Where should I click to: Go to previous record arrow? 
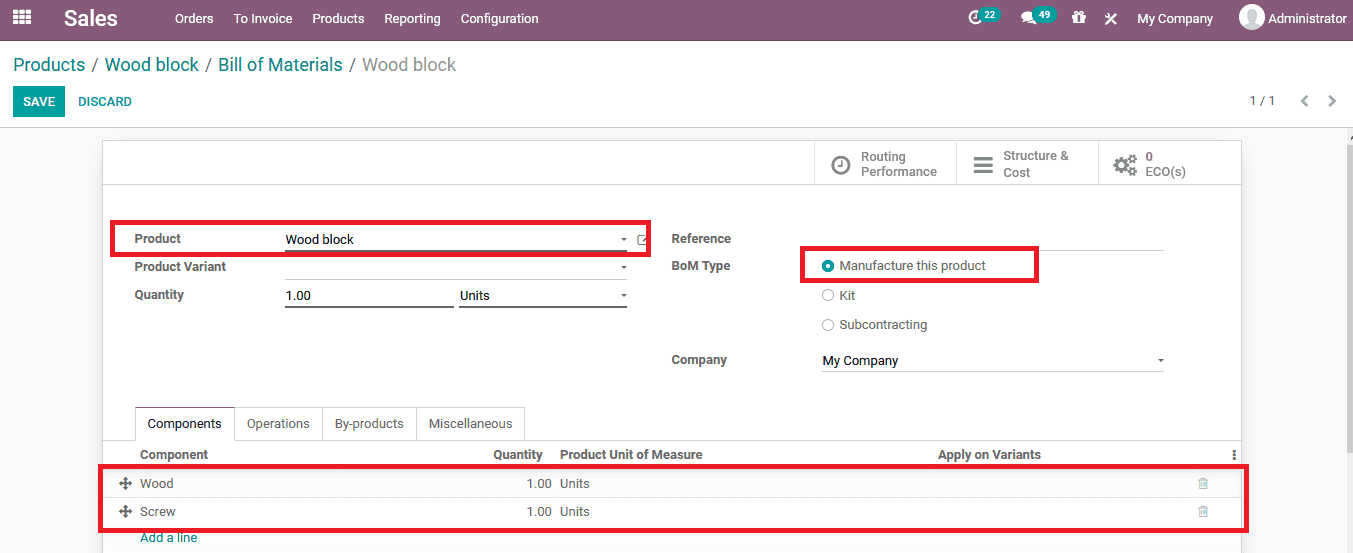[x=1304, y=101]
